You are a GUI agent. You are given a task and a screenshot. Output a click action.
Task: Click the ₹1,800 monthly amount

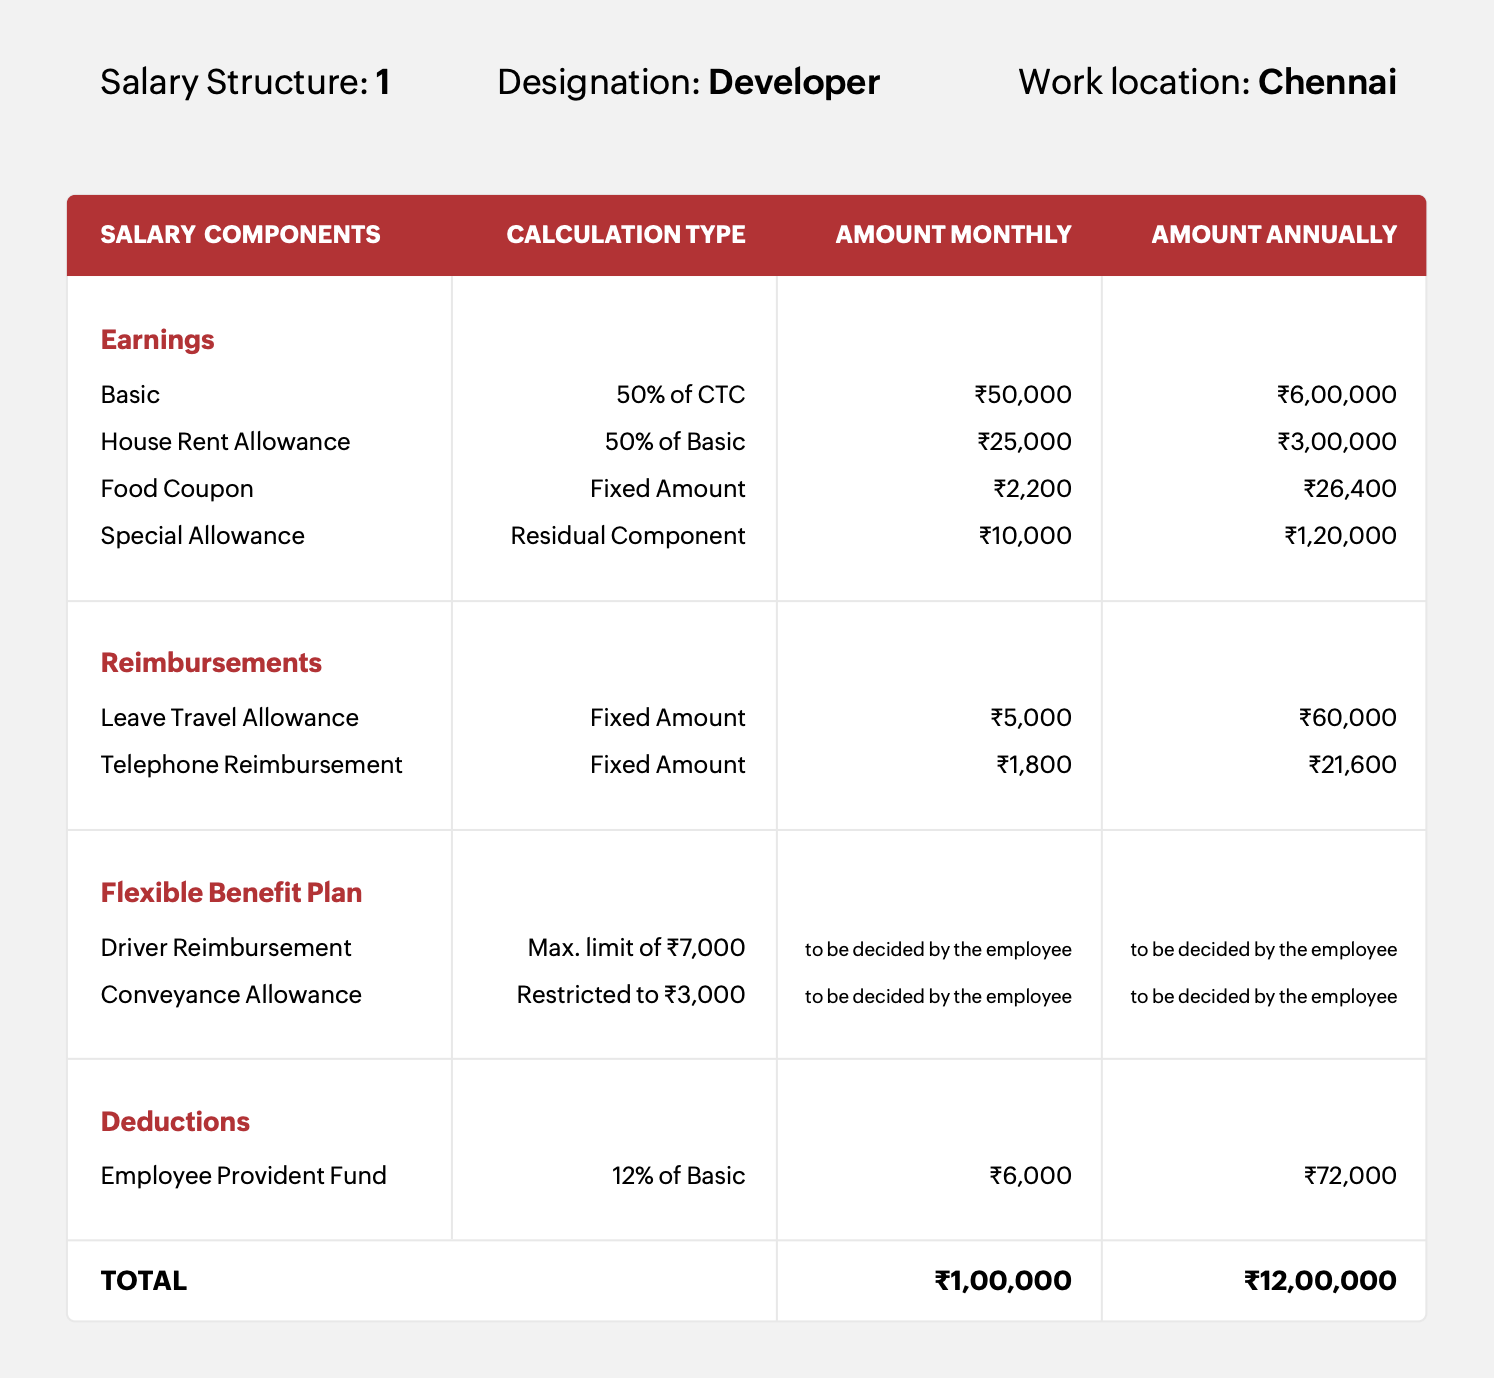(x=1034, y=765)
